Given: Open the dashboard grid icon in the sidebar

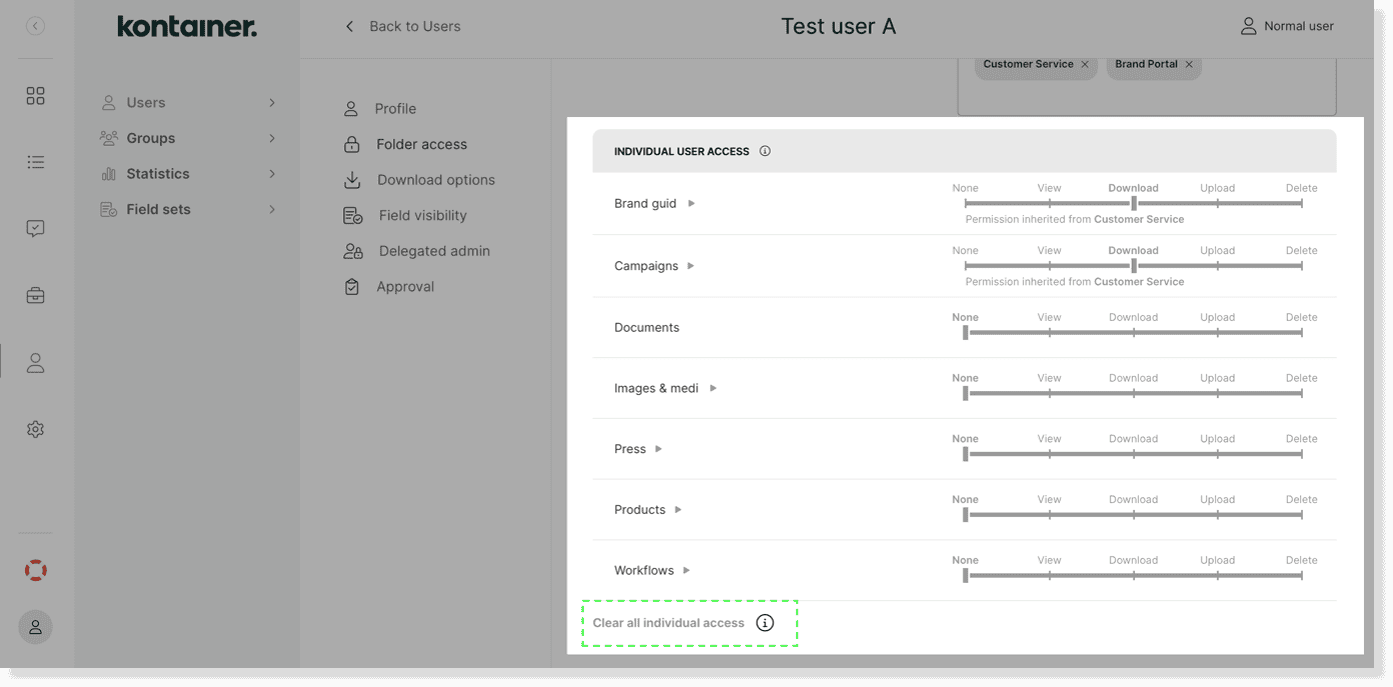Looking at the screenshot, I should [x=35, y=95].
